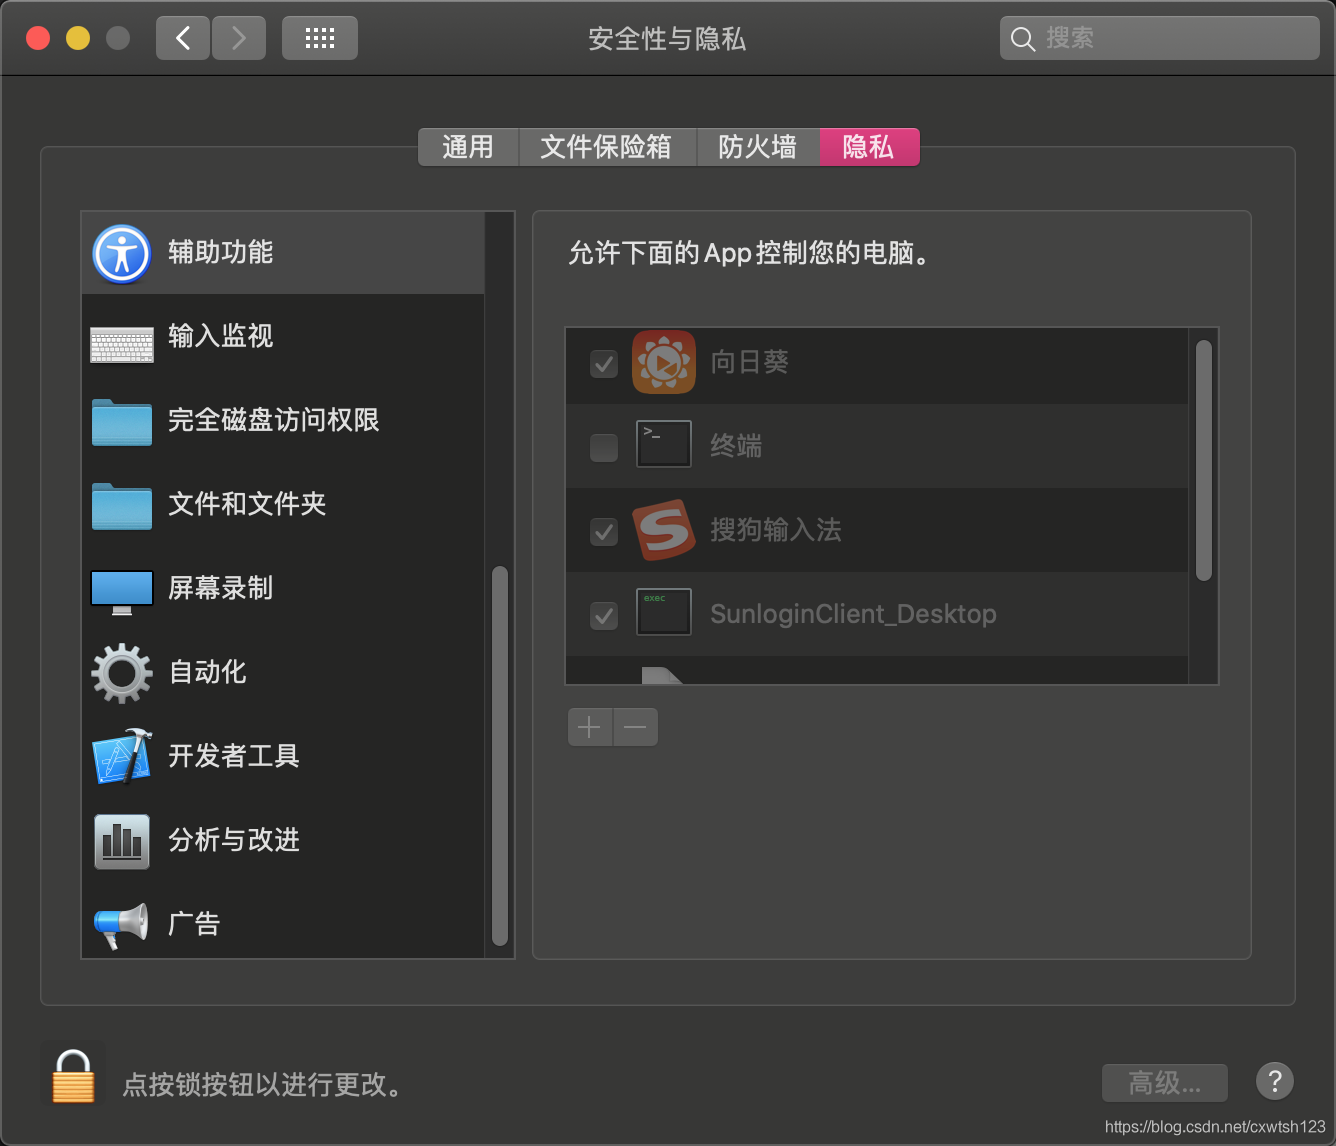
Task: Select the 文件和文件夹 folder icon
Action: click(121, 505)
